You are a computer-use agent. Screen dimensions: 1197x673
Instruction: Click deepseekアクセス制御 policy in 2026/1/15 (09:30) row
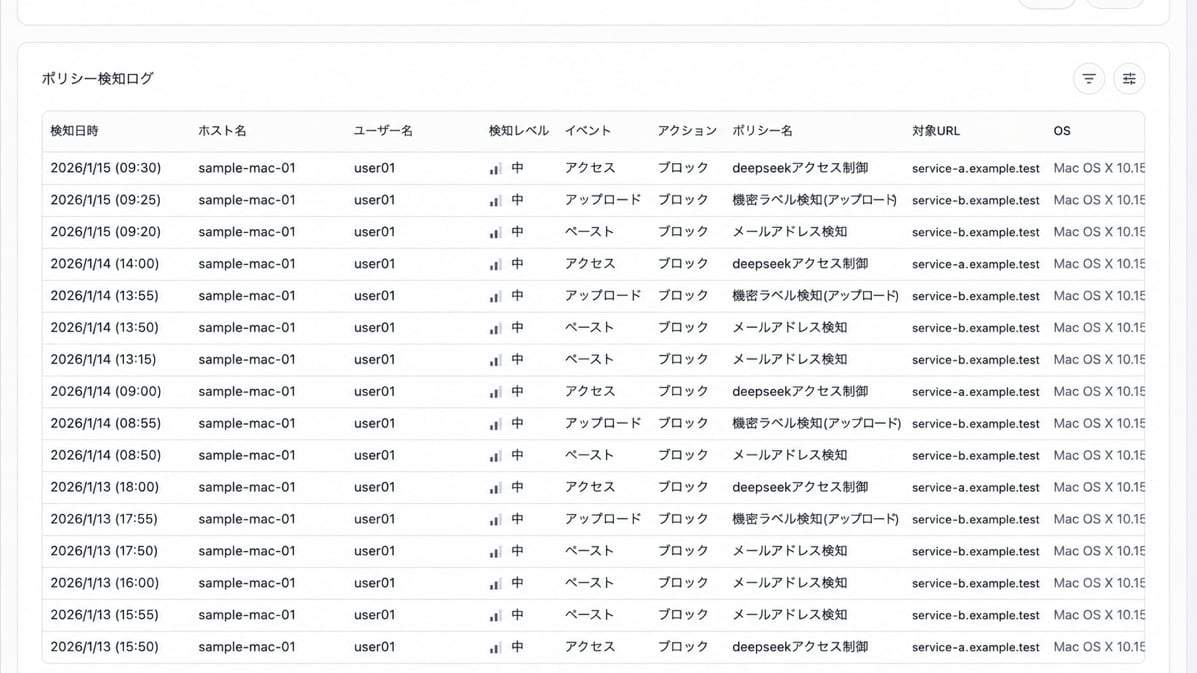pyautogui.click(x=800, y=168)
